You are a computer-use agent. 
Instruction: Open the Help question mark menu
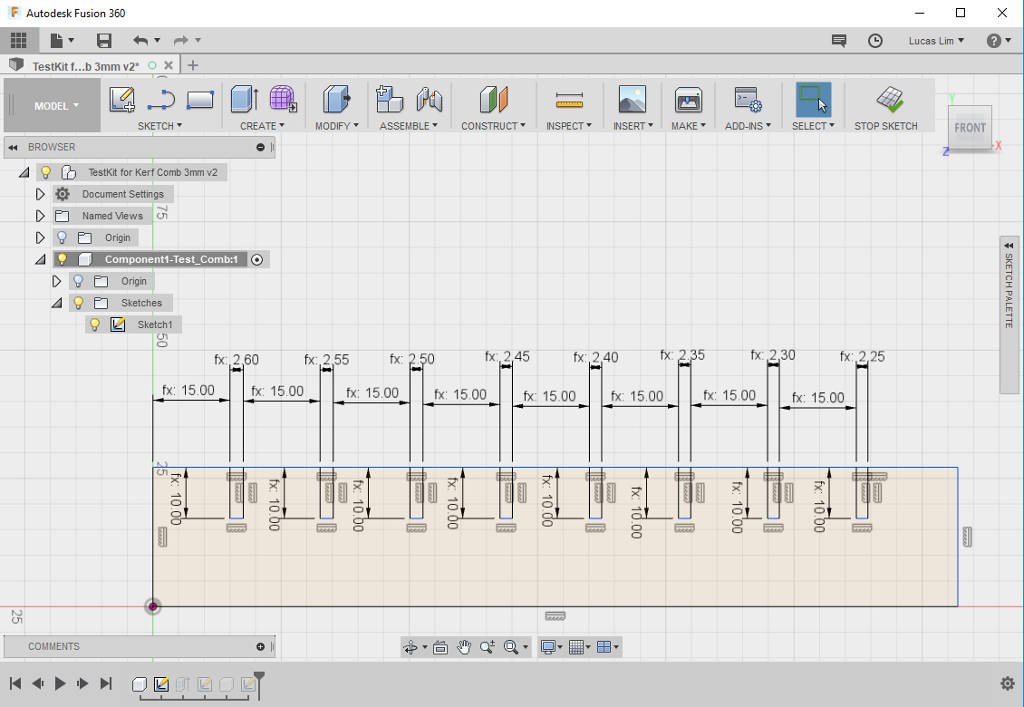998,40
